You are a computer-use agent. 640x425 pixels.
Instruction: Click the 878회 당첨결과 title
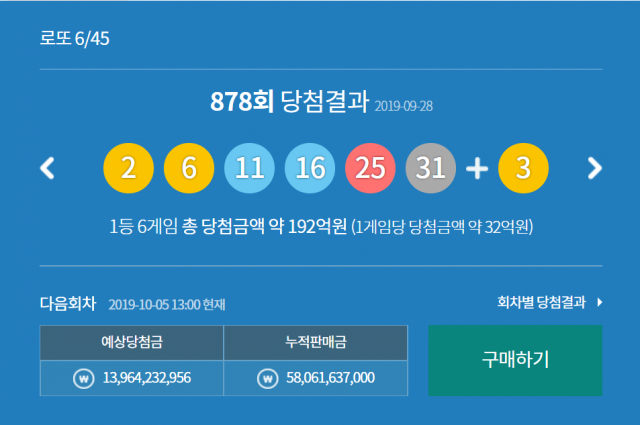click(x=289, y=101)
